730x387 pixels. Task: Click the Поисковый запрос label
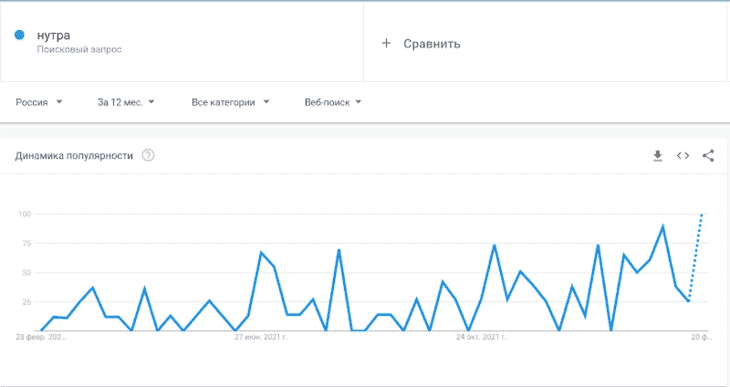pos(79,49)
